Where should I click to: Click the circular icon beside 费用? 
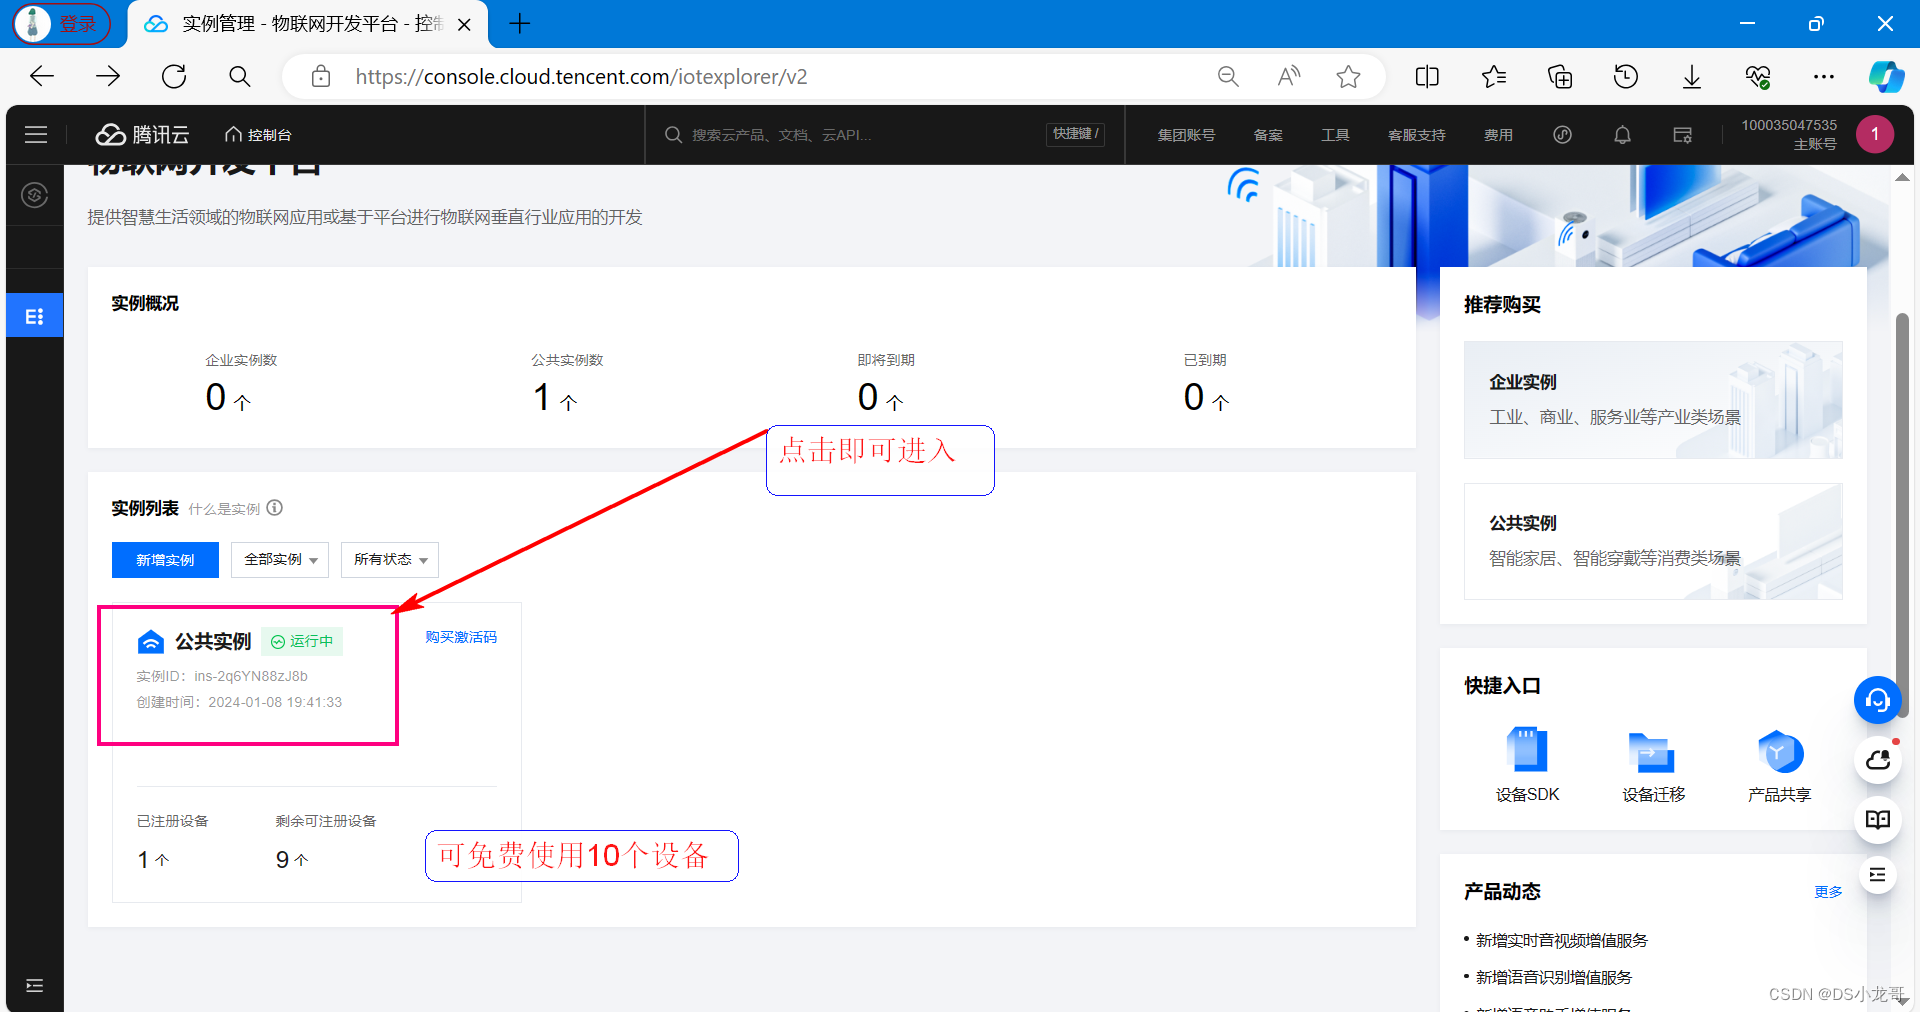1562,134
